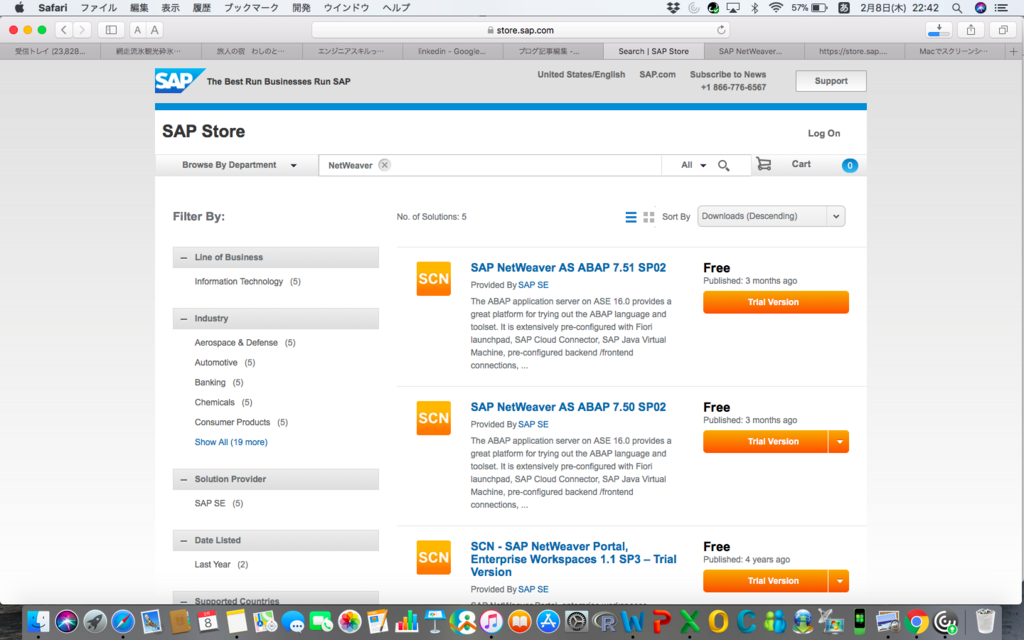This screenshot has height=640, width=1024.
Task: Switch to the linkedin - Google browser tab
Action: [452, 51]
